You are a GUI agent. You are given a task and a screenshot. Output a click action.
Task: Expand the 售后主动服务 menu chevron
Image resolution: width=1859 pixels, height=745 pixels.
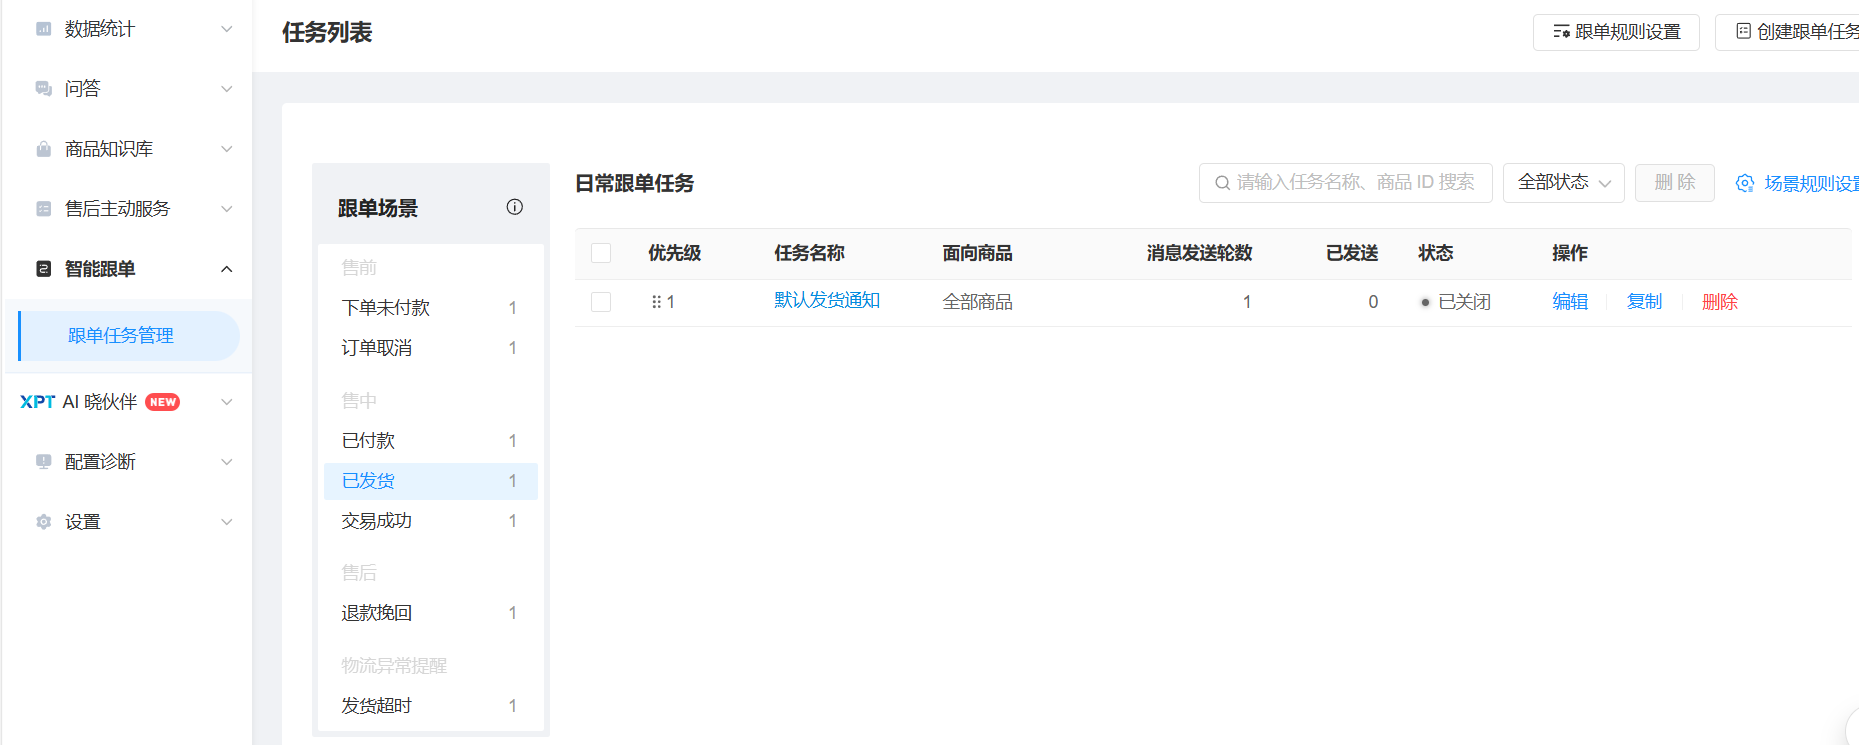point(227,209)
